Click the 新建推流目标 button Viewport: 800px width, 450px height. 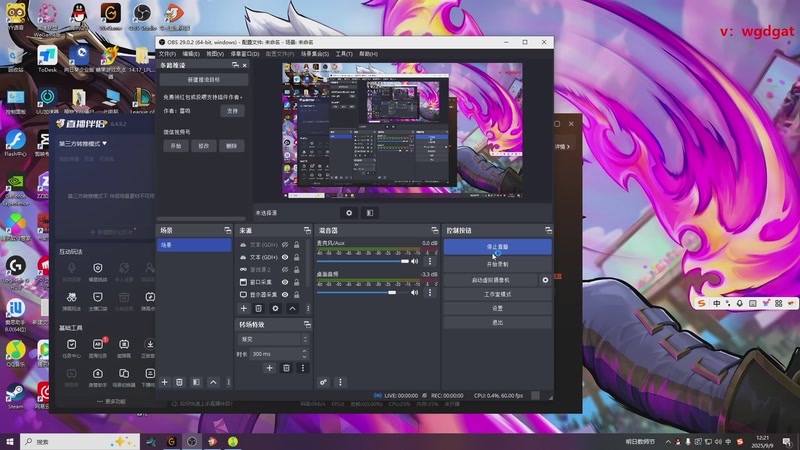(204, 80)
